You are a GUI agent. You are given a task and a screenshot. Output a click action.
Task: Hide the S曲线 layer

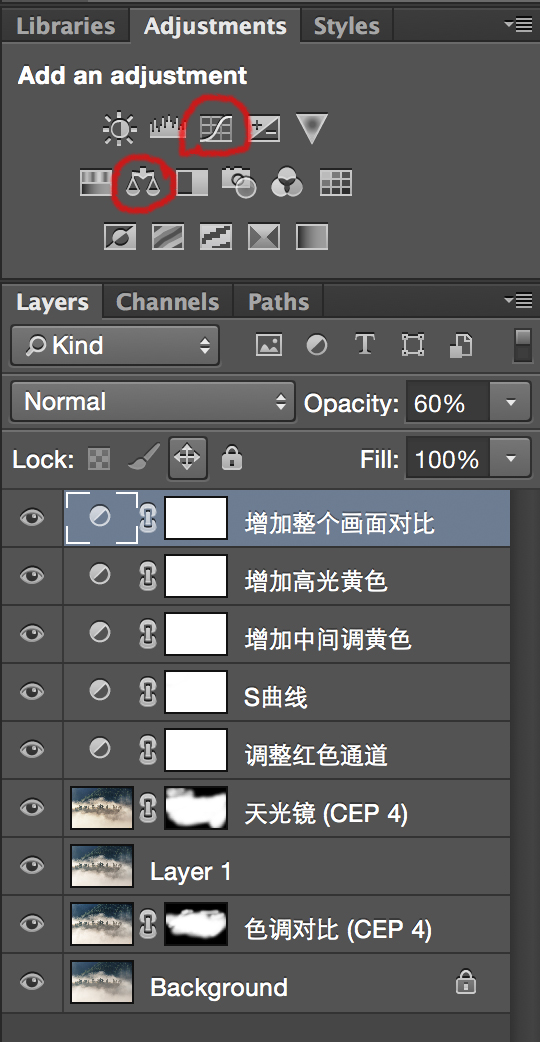coord(31,692)
